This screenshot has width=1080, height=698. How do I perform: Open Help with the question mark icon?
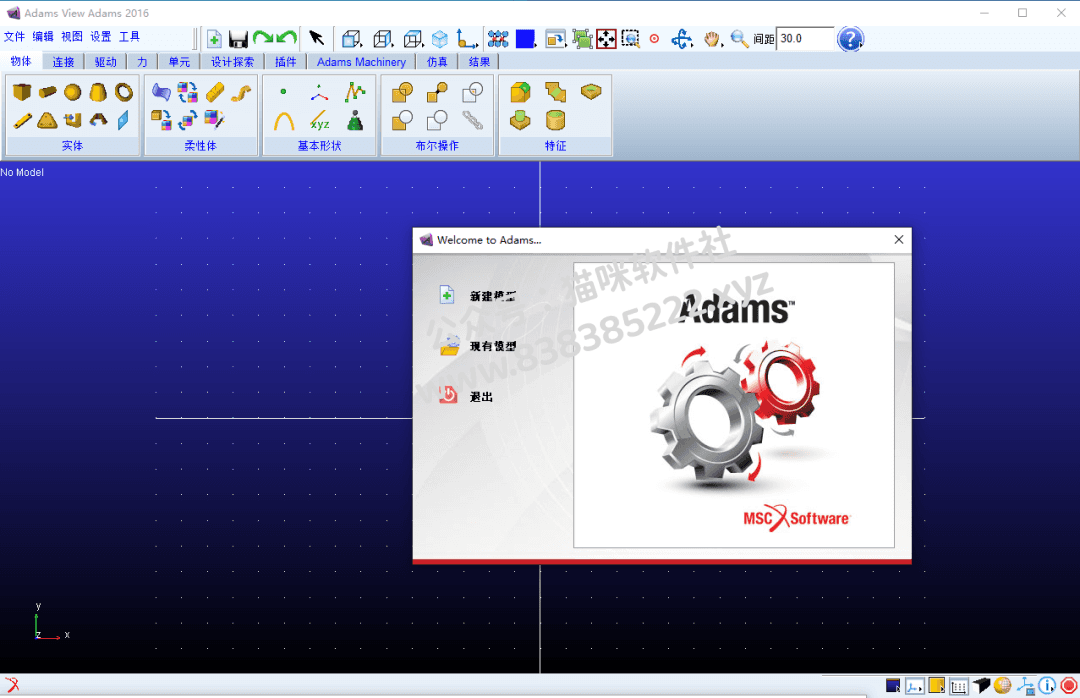click(x=850, y=39)
